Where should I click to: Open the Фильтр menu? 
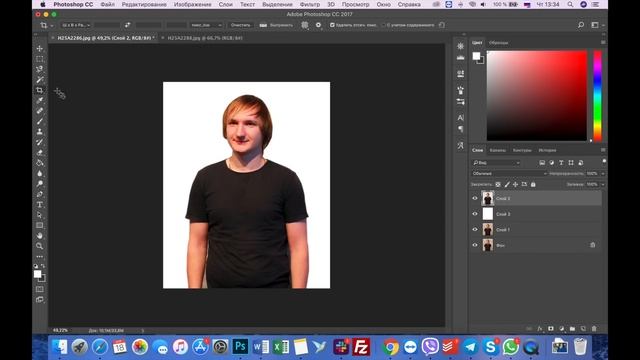(310, 4)
